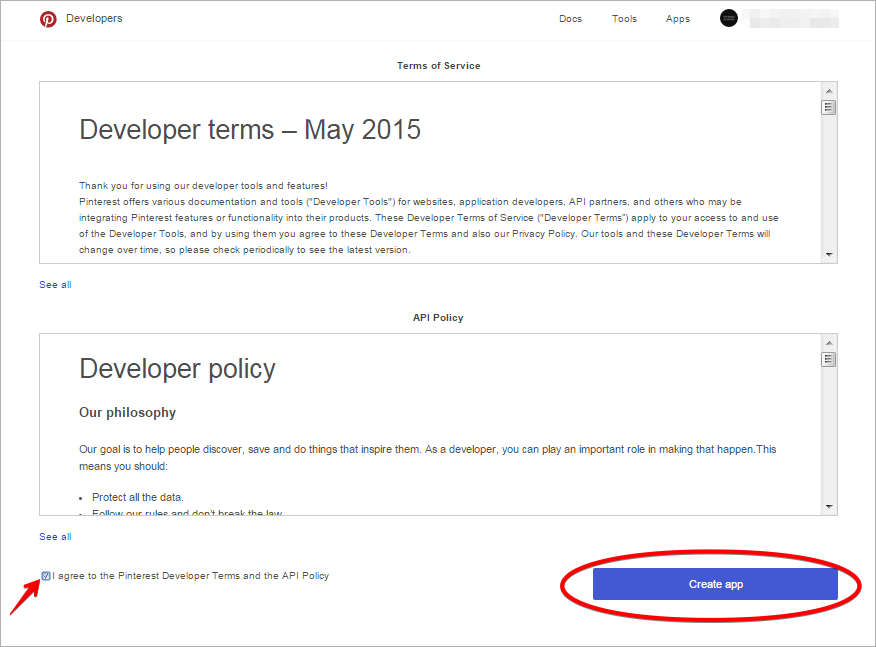Click the Developers home link
The image size is (876, 647).
[94, 18]
